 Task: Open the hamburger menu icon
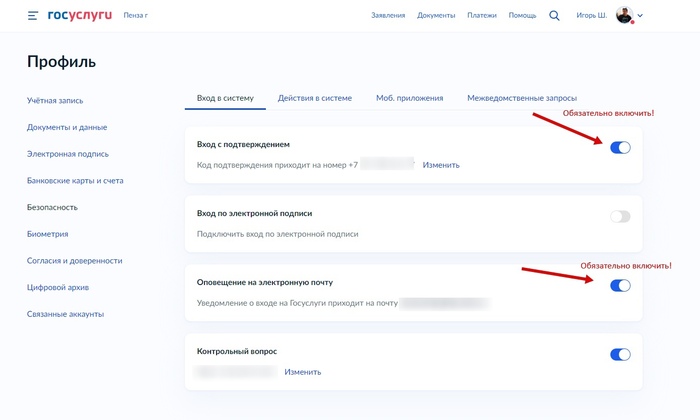pos(33,16)
